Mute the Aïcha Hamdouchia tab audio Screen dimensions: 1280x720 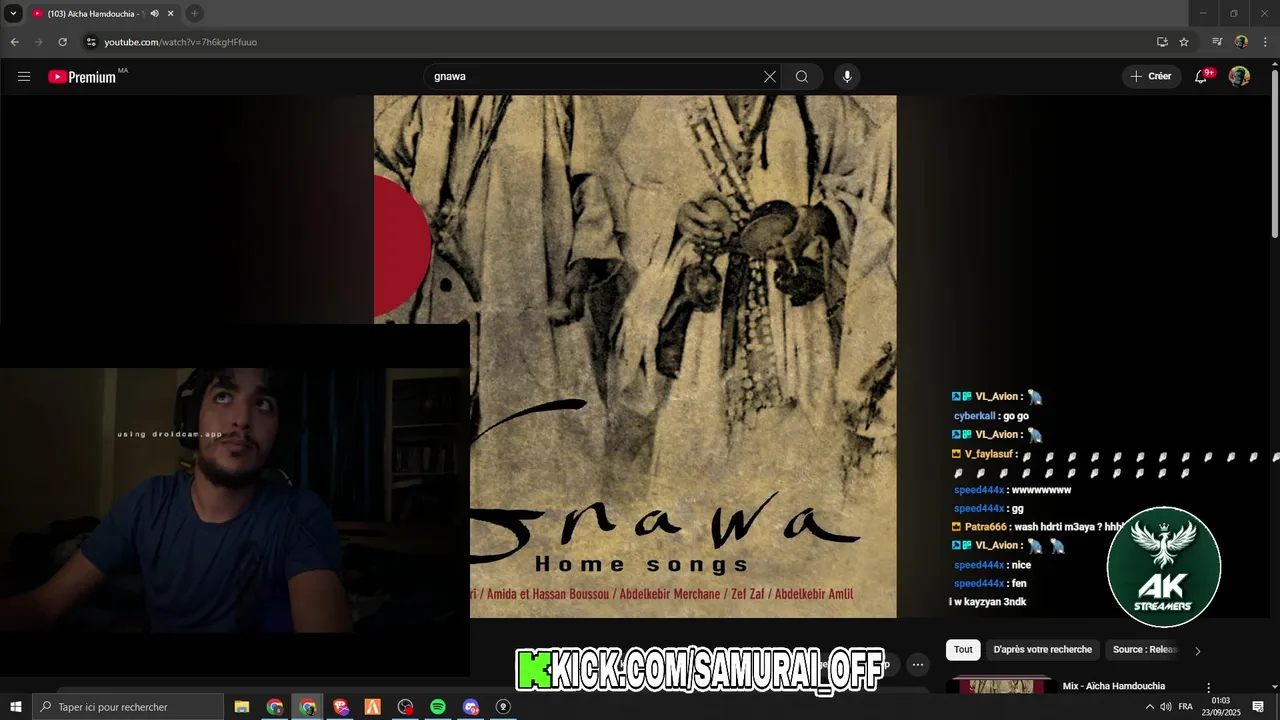154,14
